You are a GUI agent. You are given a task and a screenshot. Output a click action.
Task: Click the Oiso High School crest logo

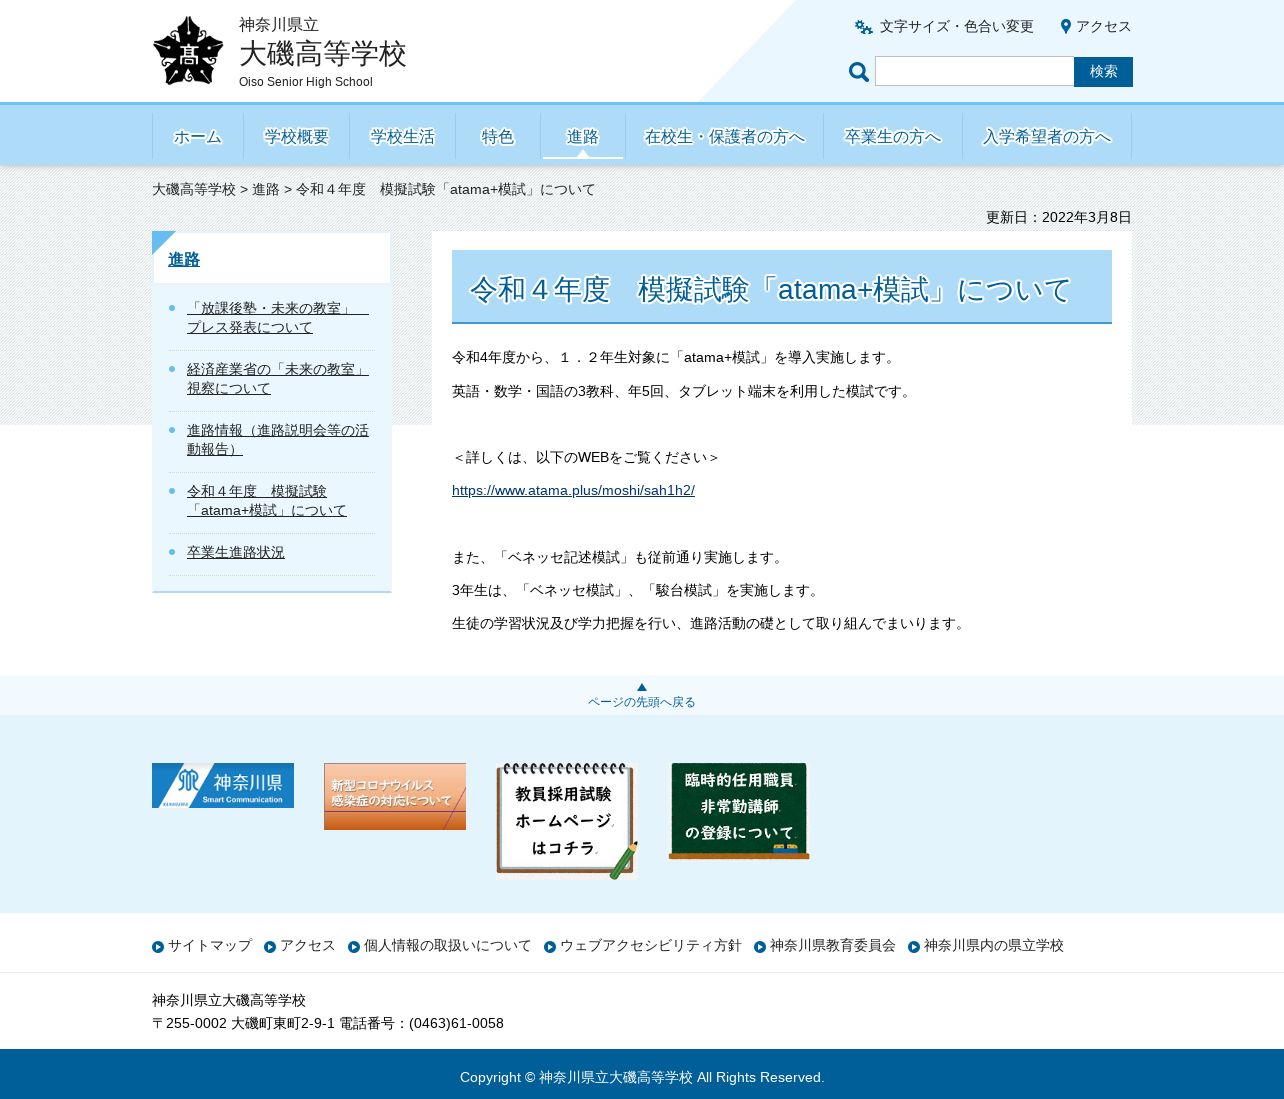click(188, 50)
